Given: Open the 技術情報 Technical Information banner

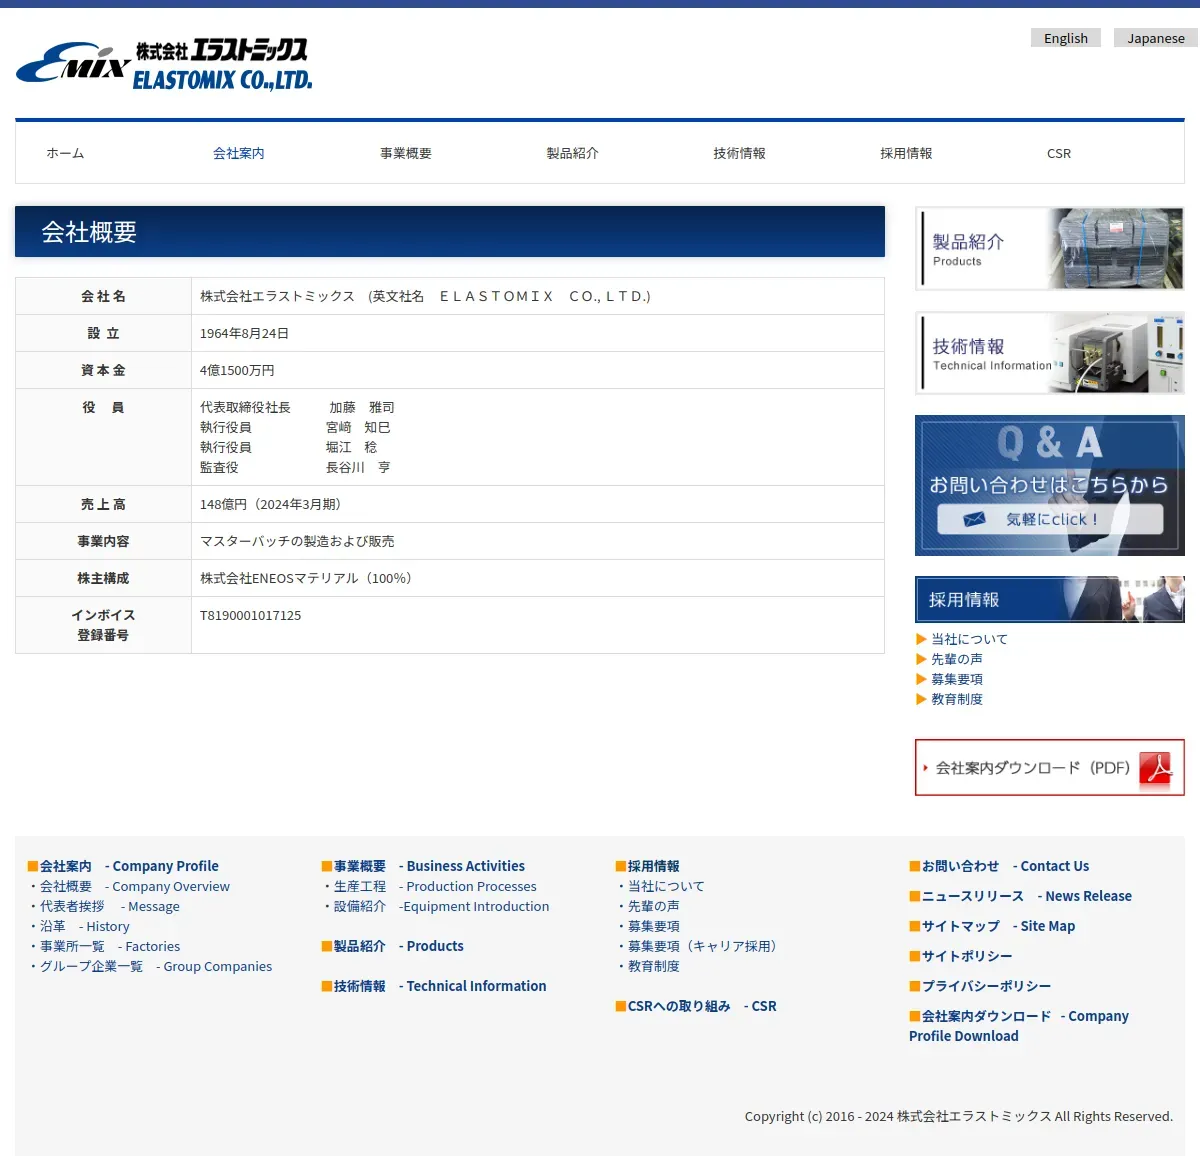Looking at the screenshot, I should click(x=1050, y=353).
